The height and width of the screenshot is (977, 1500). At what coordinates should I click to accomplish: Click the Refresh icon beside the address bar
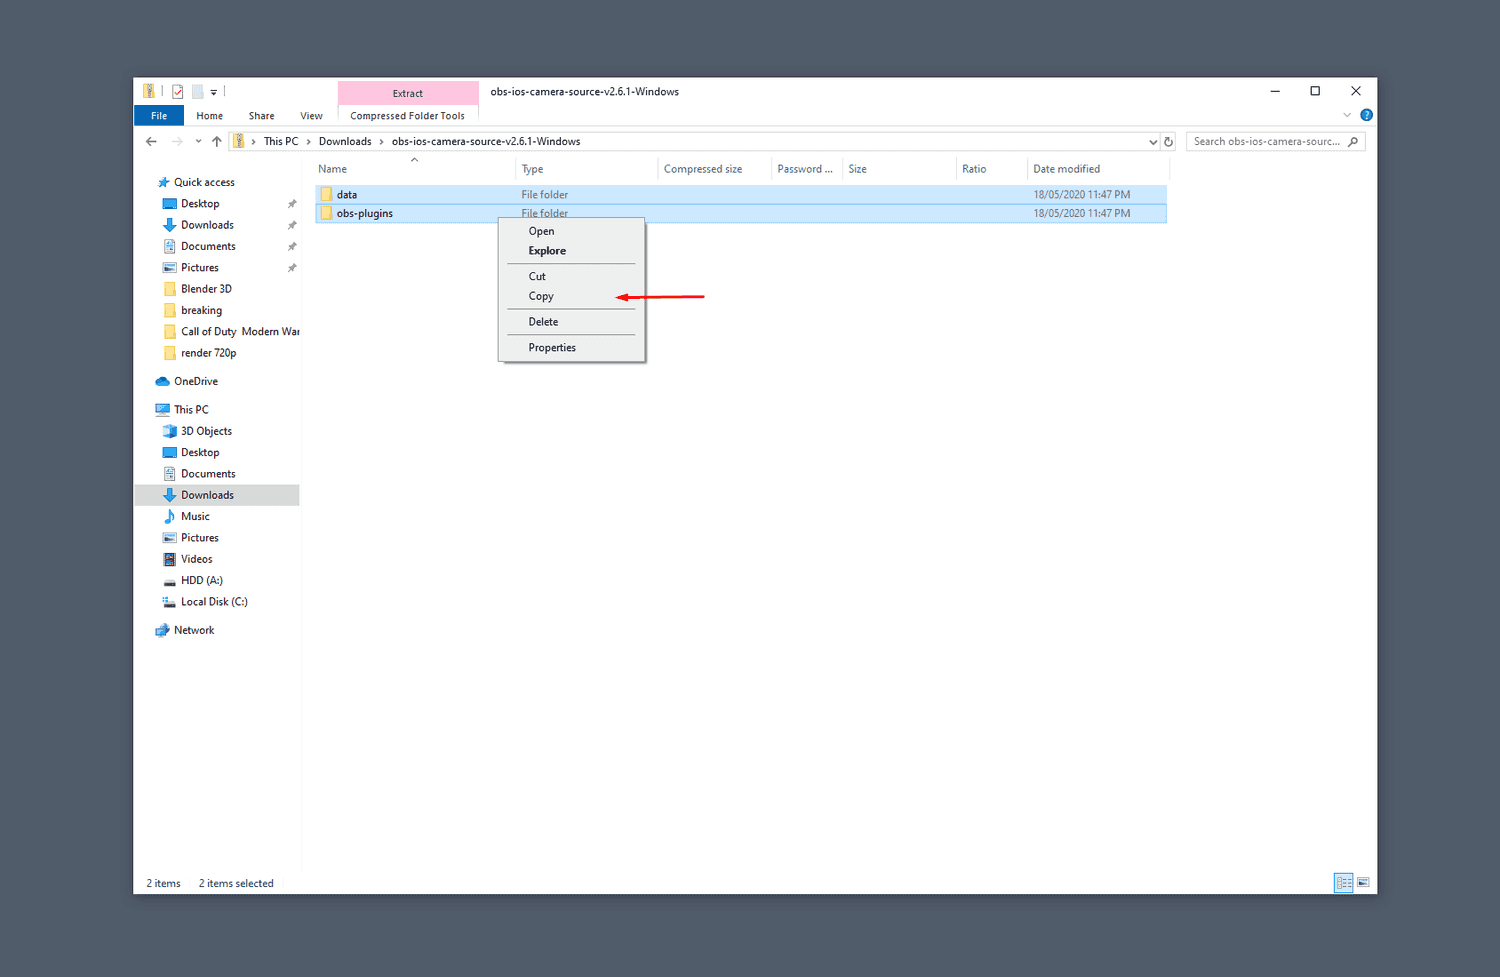click(x=1168, y=142)
